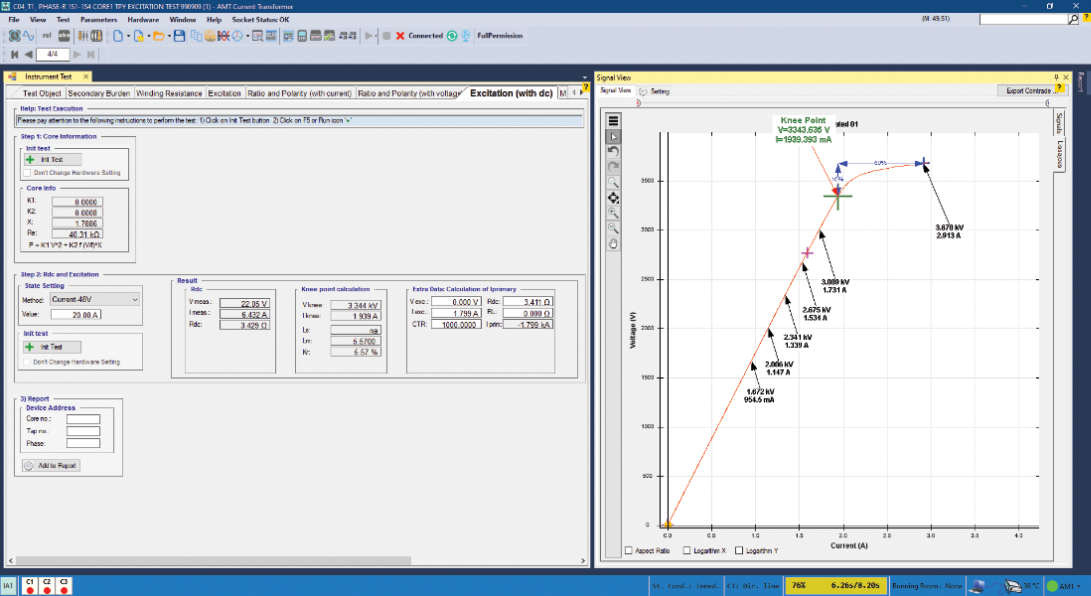1091x596 pixels.
Task: Click the hamburger menu icon in Signal View
Action: 614,121
